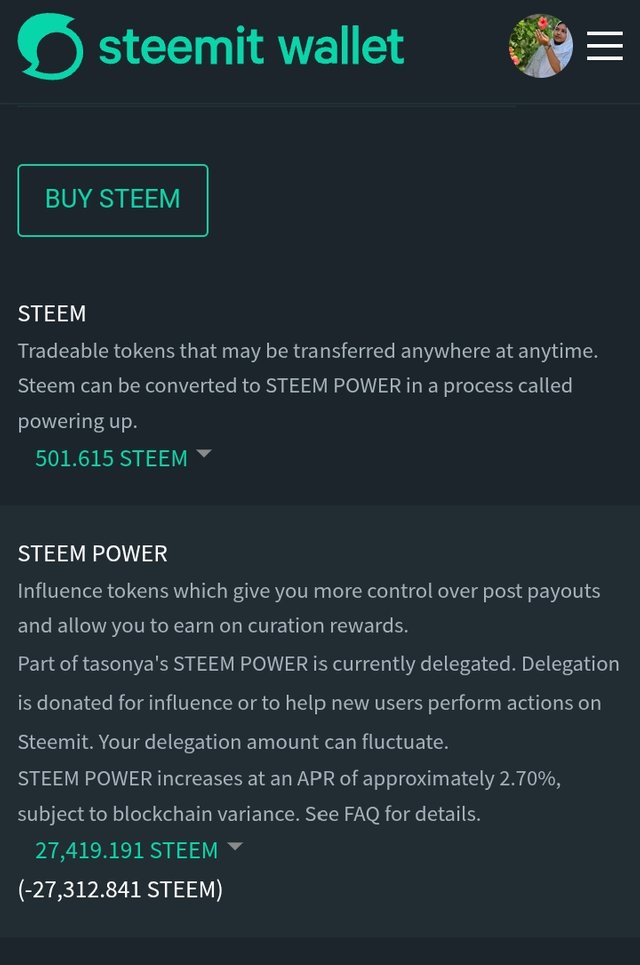Screen dimensions: 640x965
Task: Click "Tradeable tokens" description line
Action: click(x=308, y=351)
